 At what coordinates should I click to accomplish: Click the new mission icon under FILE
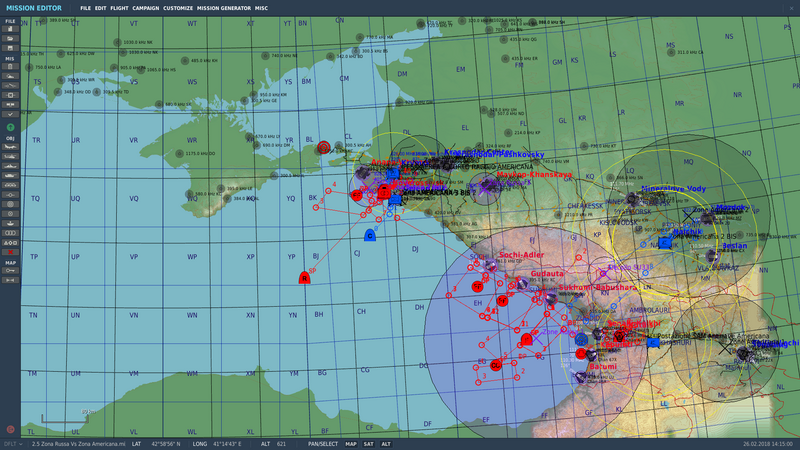pos(11,28)
